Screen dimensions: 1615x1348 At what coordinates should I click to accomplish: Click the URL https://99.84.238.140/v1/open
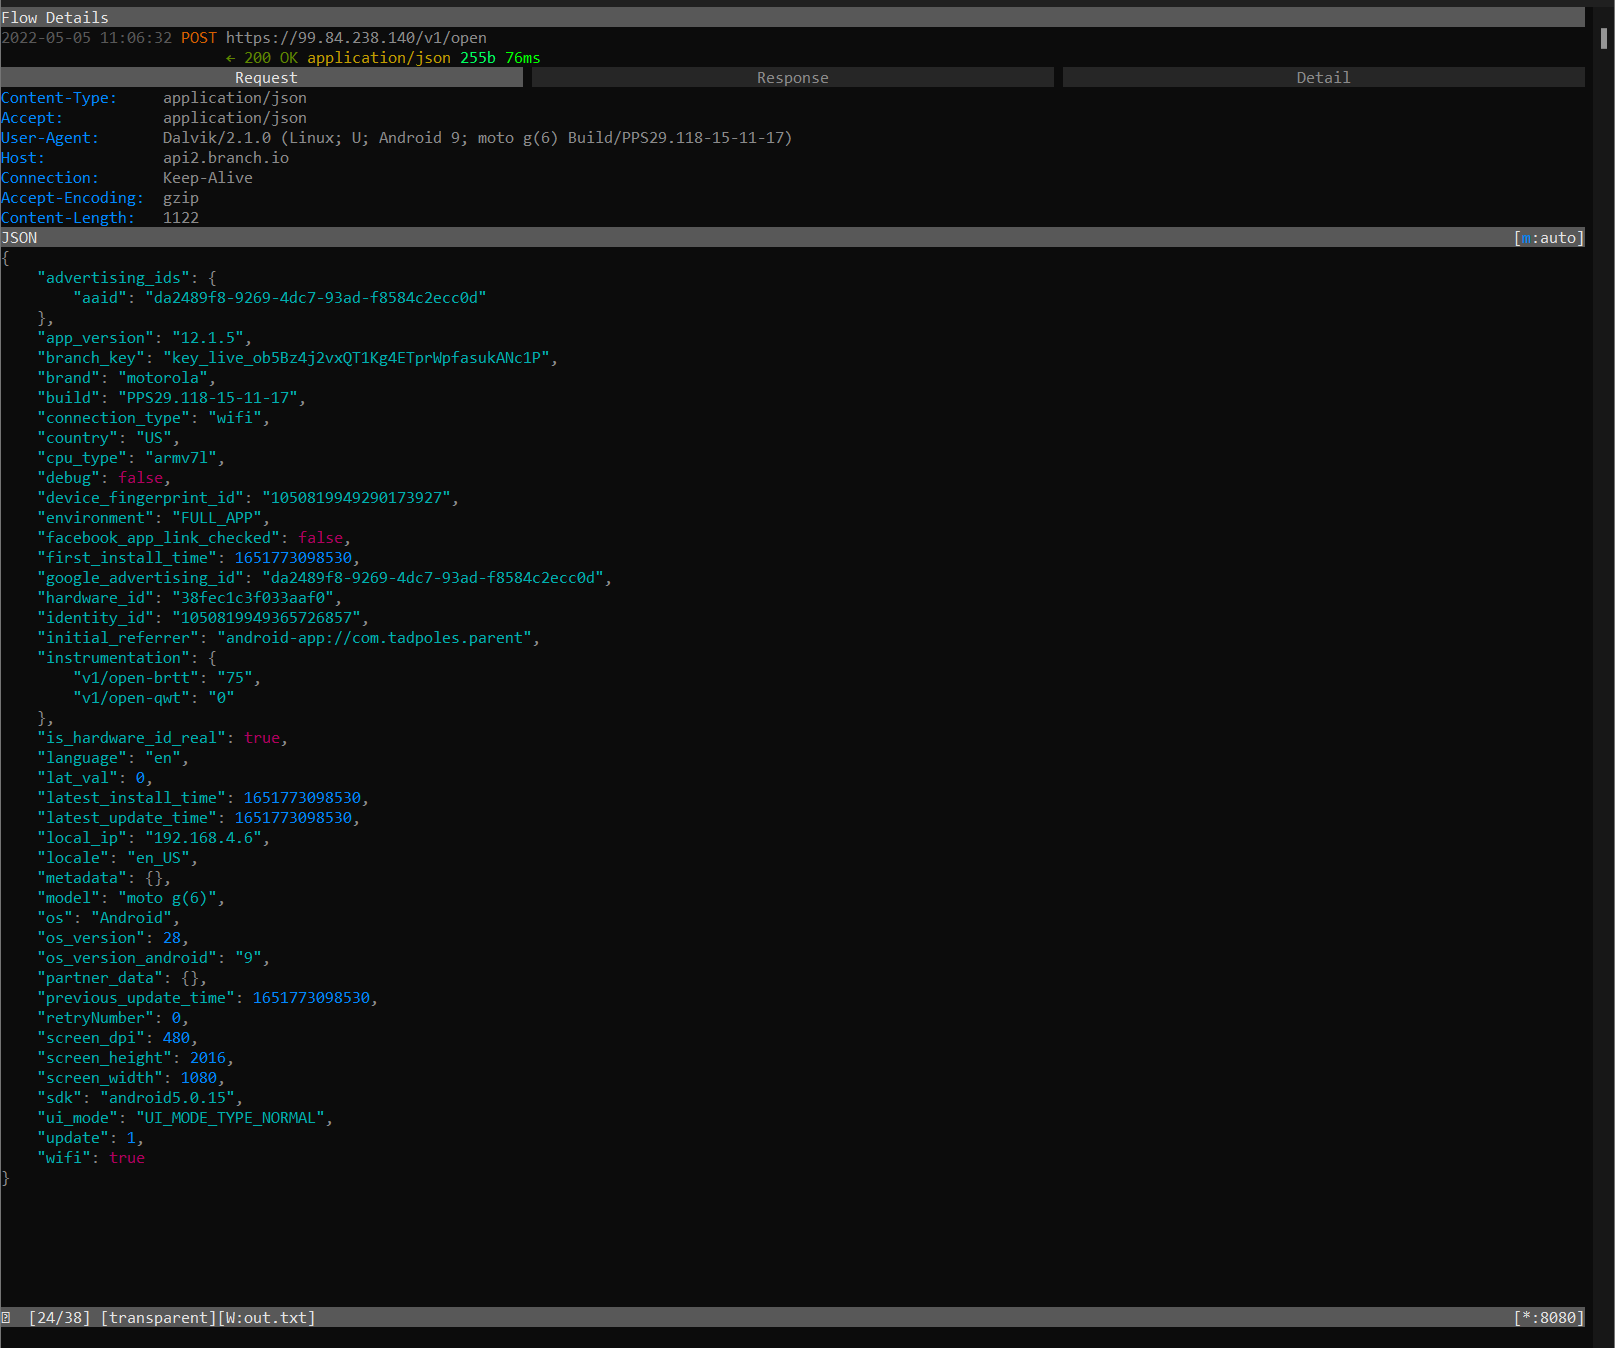356,38
